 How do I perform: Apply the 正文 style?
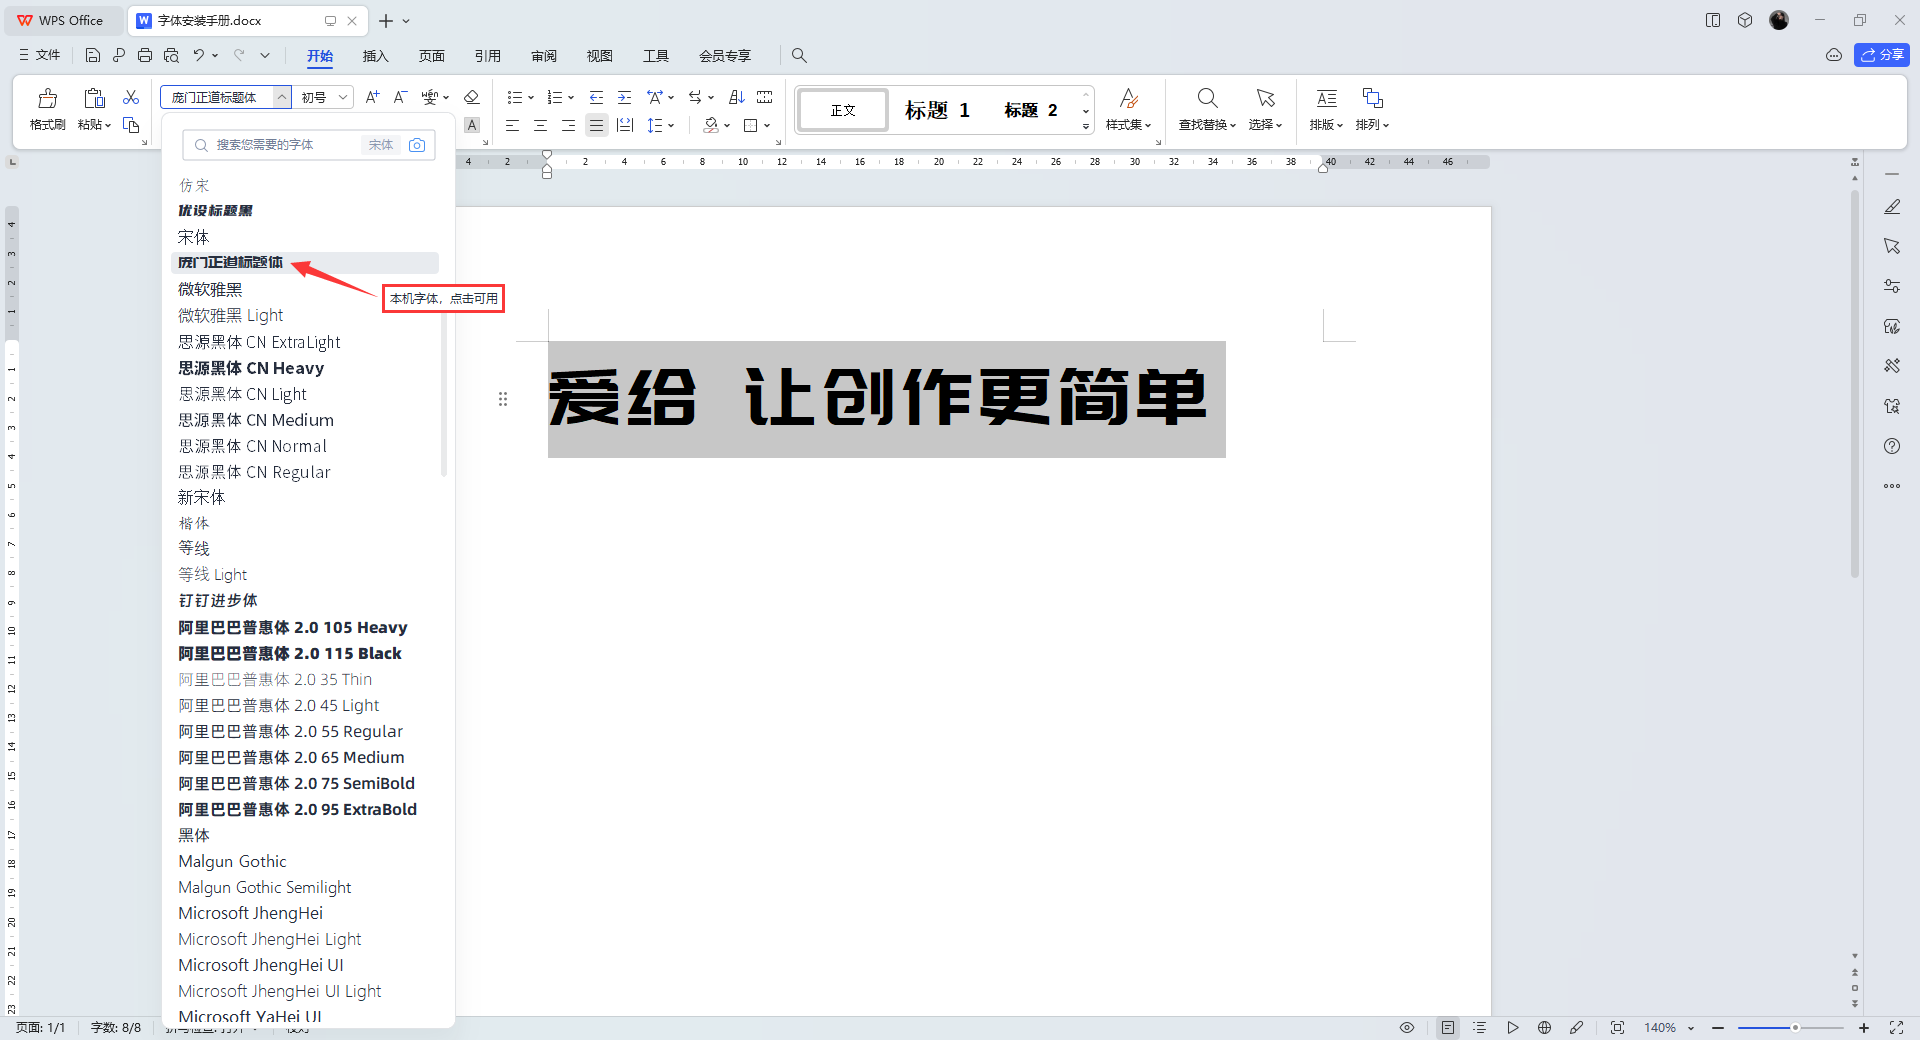(x=843, y=110)
